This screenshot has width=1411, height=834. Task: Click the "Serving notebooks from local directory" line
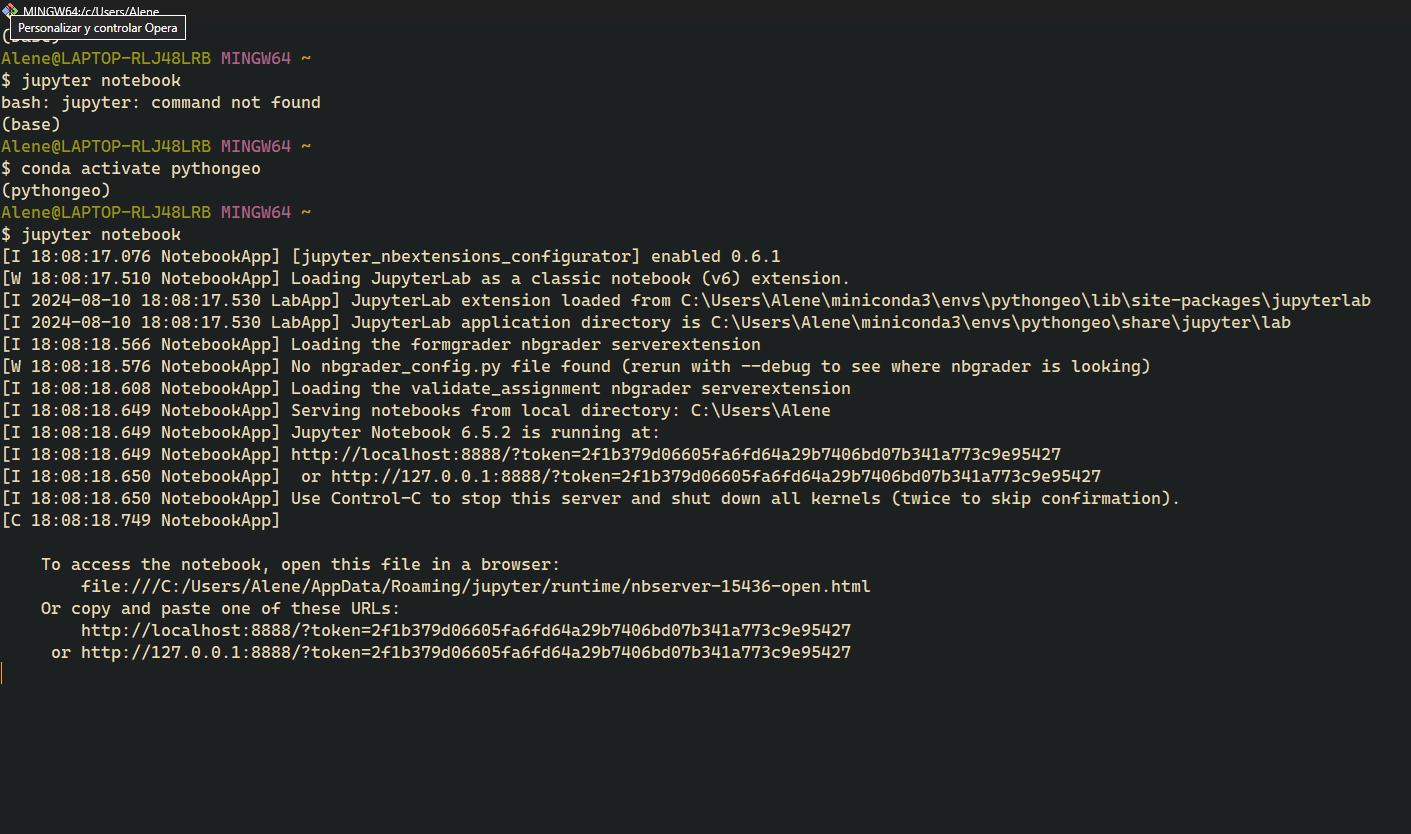pyautogui.click(x=560, y=410)
